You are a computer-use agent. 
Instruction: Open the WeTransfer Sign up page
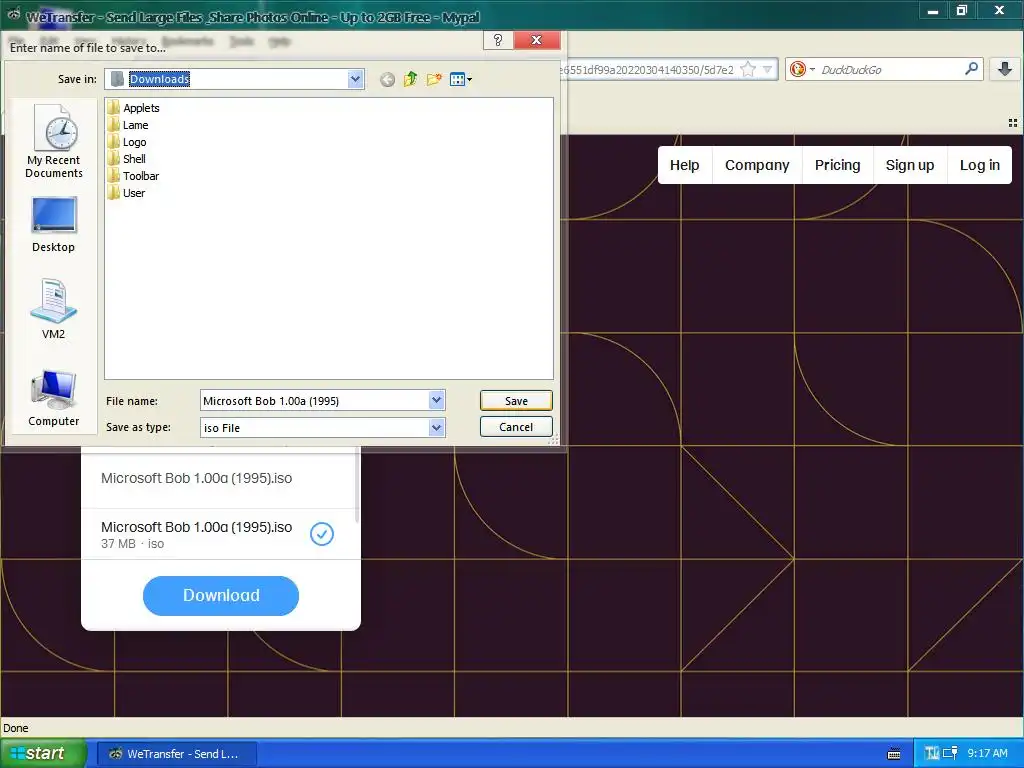(910, 165)
